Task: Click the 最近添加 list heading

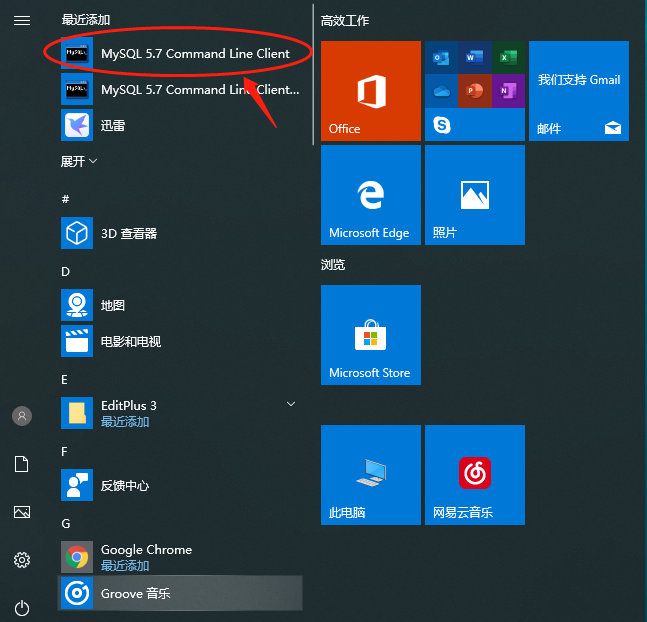Action: [x=85, y=20]
